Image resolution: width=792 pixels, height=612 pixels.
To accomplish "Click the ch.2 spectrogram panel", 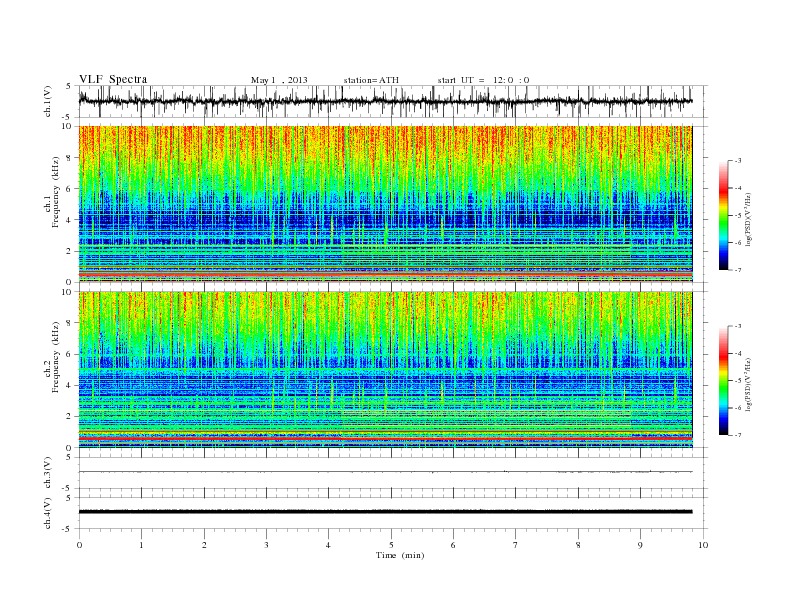I will point(385,369).
